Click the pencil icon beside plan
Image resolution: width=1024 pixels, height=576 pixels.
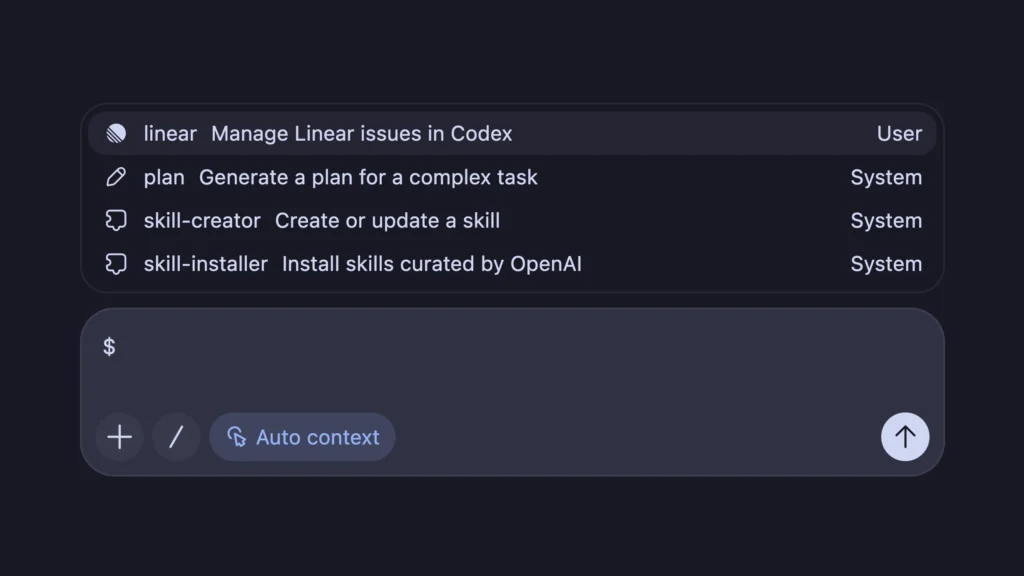(x=116, y=177)
